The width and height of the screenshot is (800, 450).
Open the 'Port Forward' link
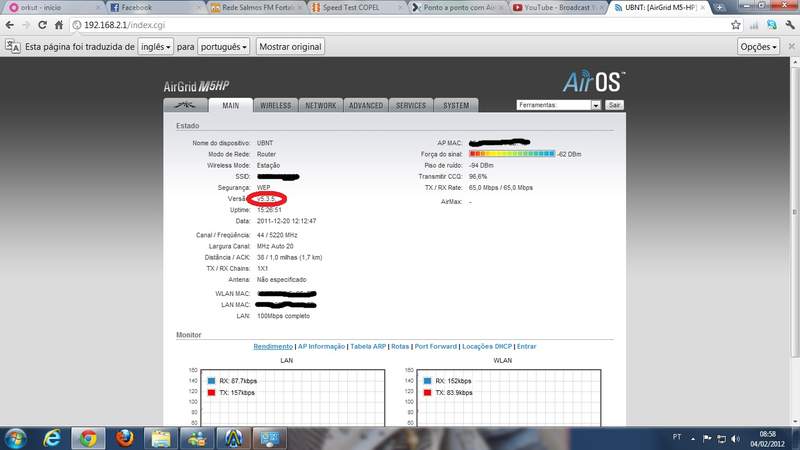coord(435,346)
